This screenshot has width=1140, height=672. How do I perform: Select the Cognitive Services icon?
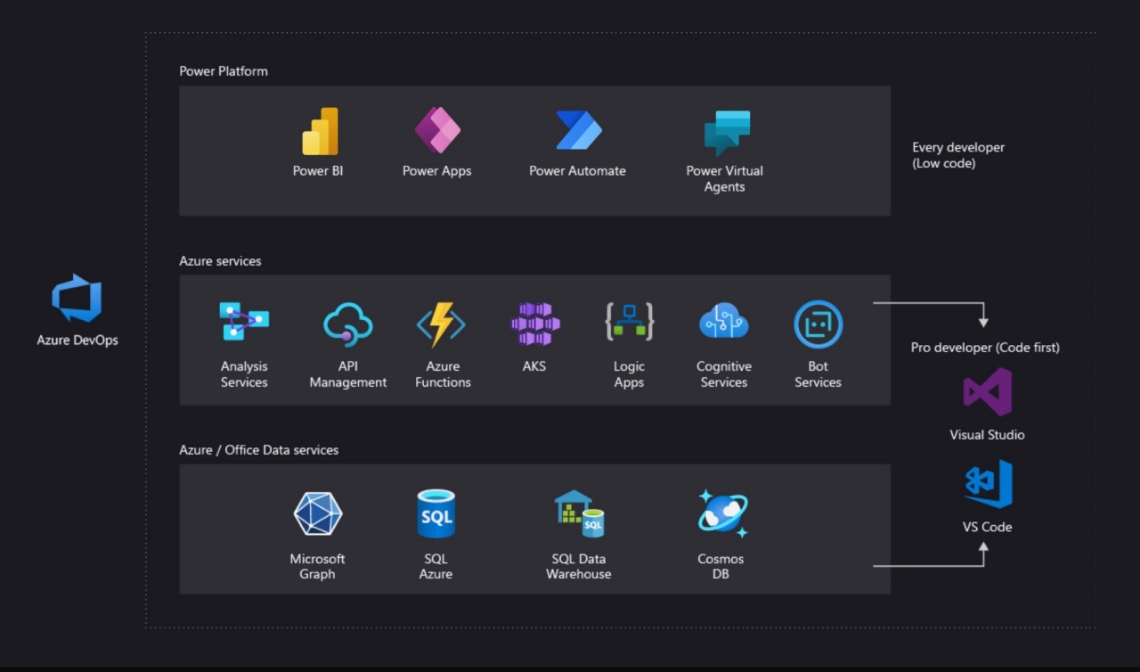[x=724, y=323]
